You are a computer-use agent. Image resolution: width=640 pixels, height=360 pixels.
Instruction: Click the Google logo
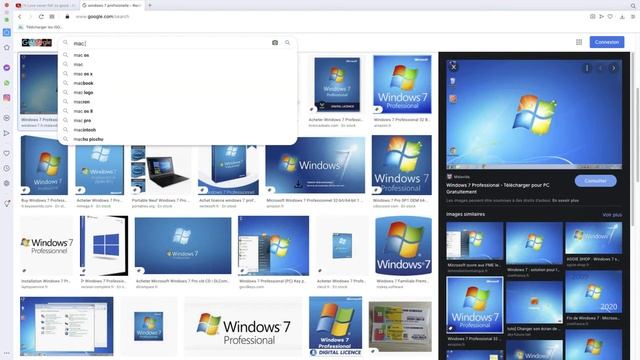tap(37, 42)
